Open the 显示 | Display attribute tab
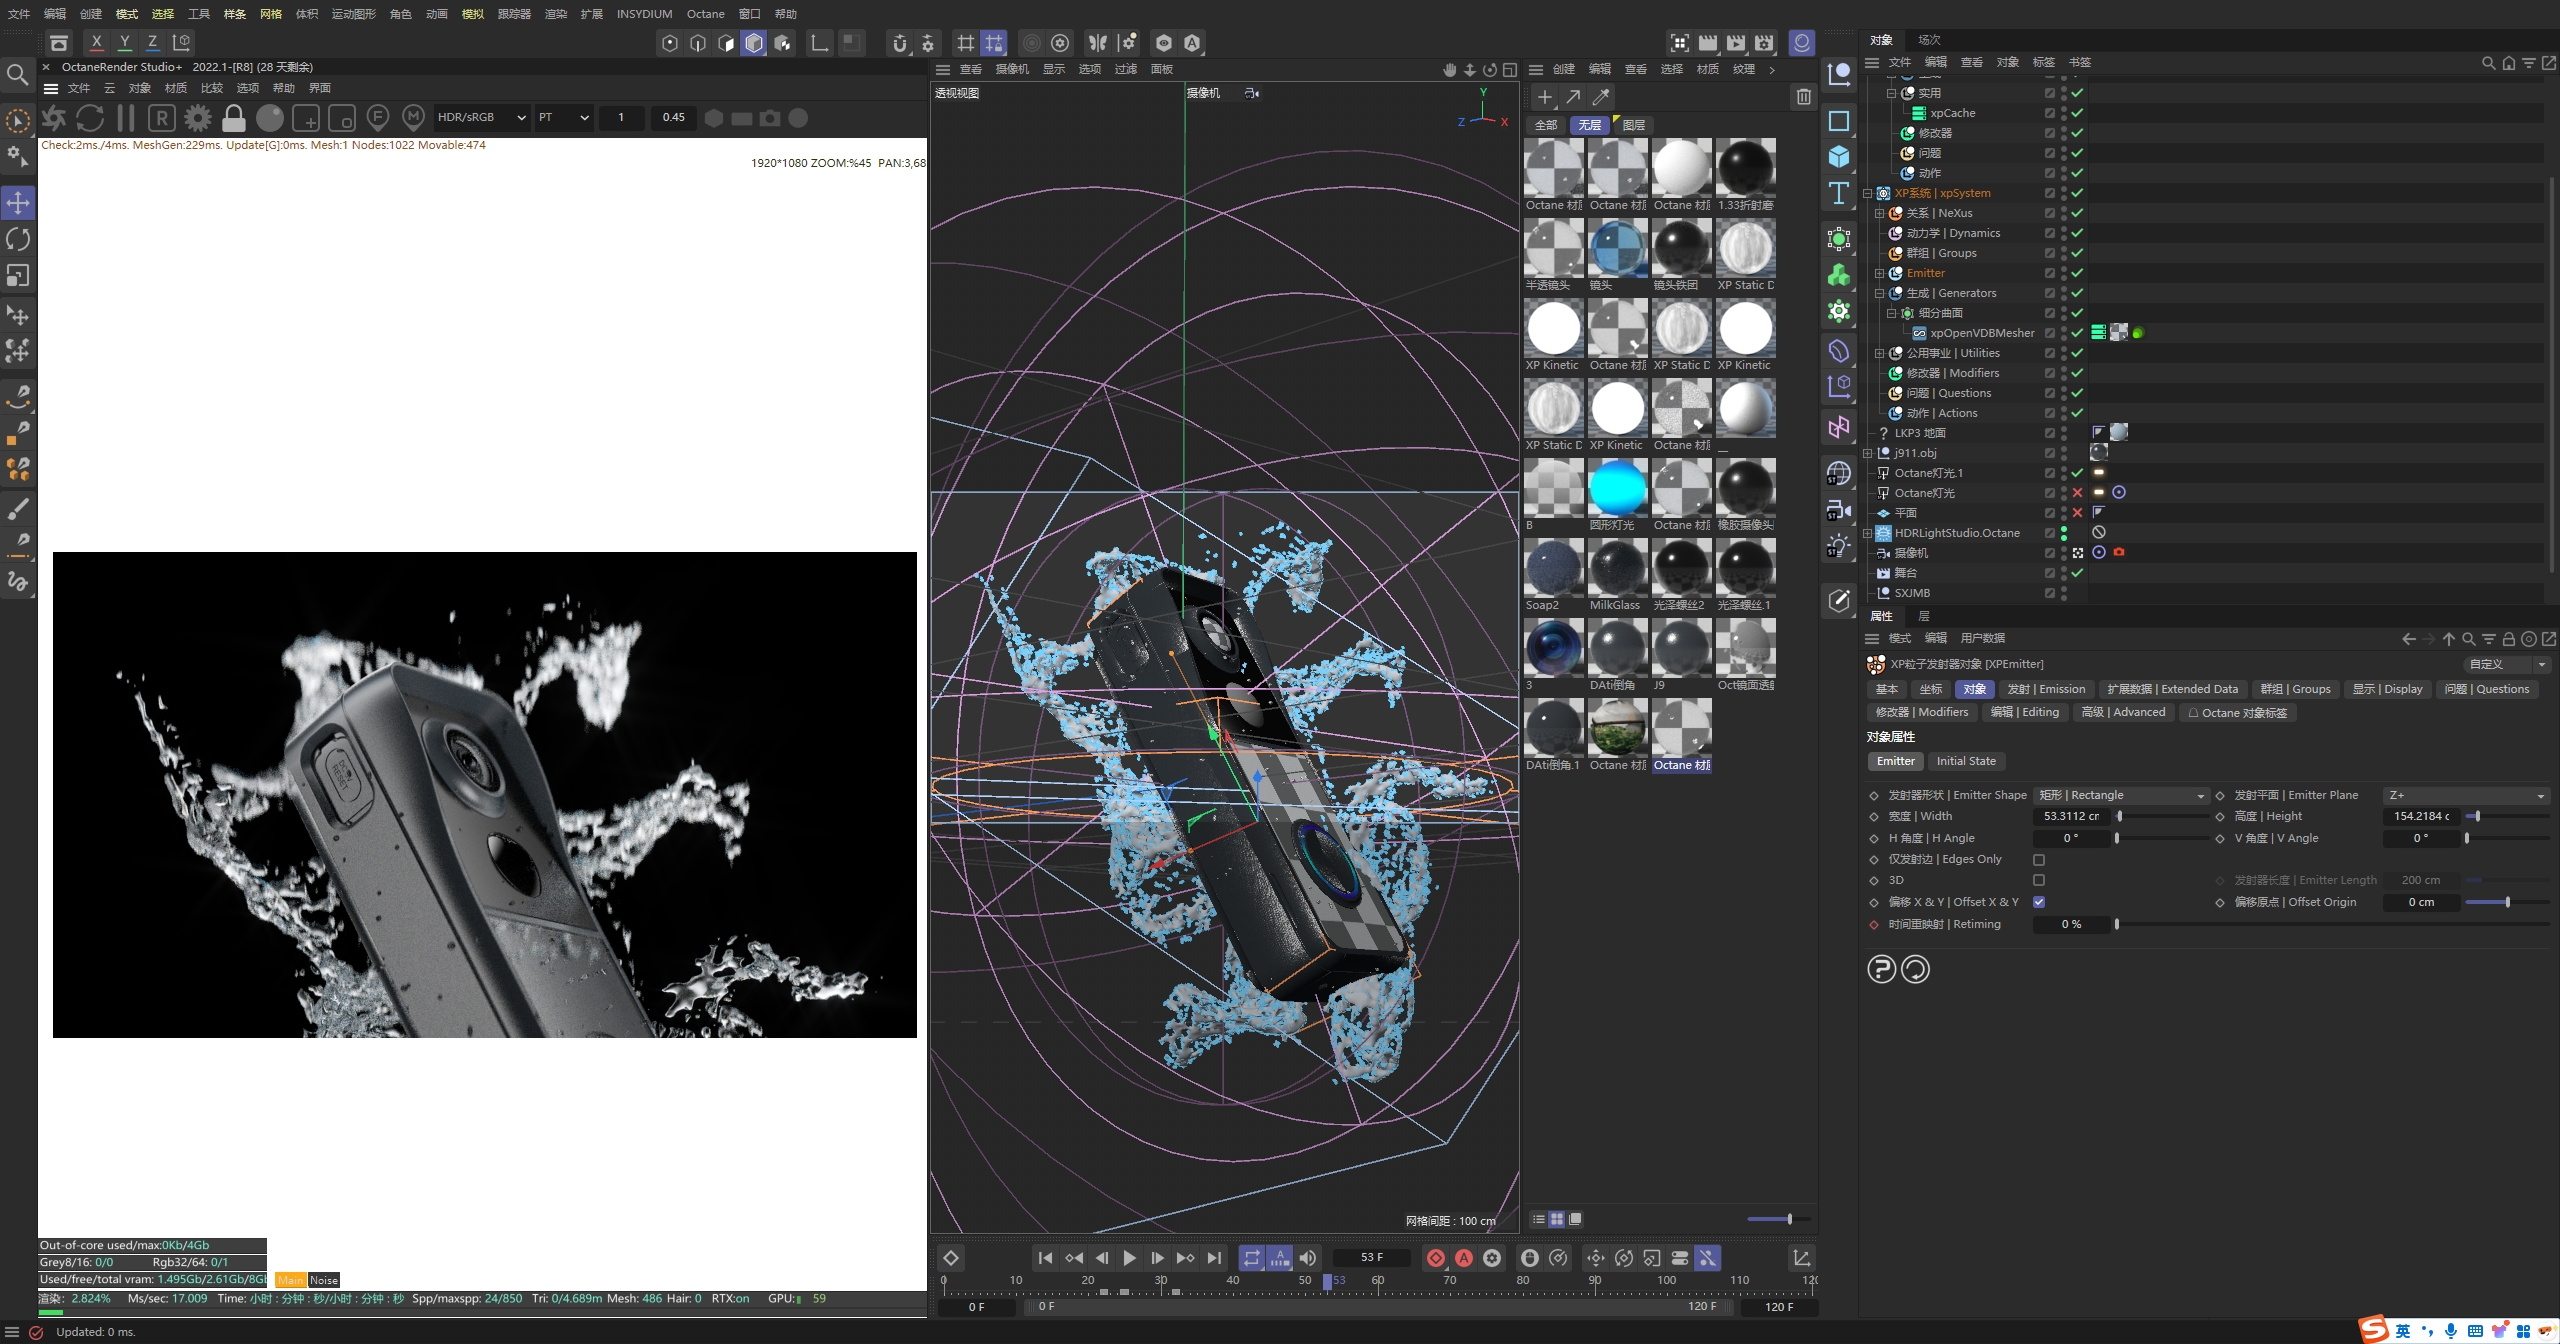The height and width of the screenshot is (1344, 2560). coord(2387,690)
